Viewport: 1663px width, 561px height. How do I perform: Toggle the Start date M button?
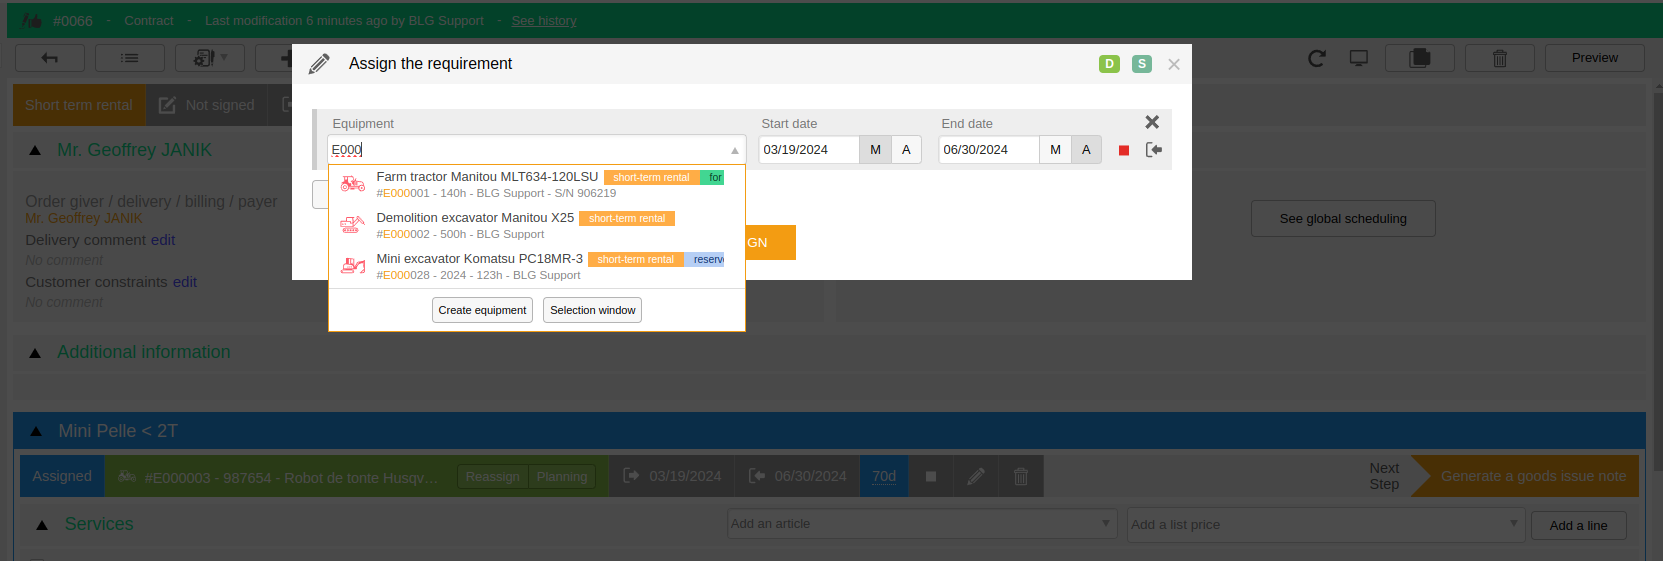875,150
